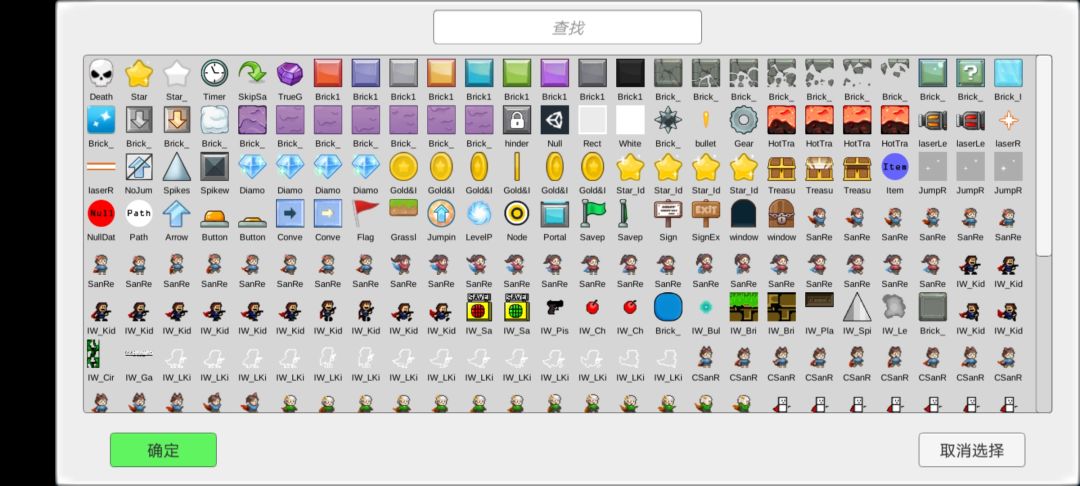The width and height of the screenshot is (1080, 486).
Task: Select the bullet item
Action: click(705, 120)
